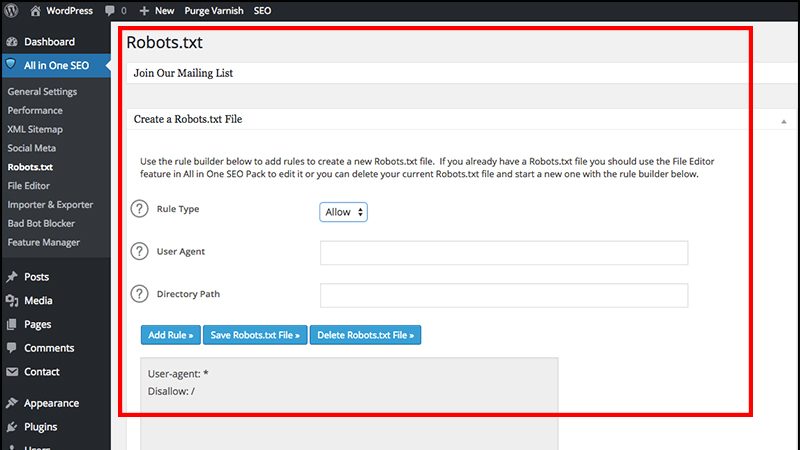Viewport: 800px width, 450px height.
Task: Click the Dashboard gauge icon in sidebar
Action: pyautogui.click(x=11, y=42)
